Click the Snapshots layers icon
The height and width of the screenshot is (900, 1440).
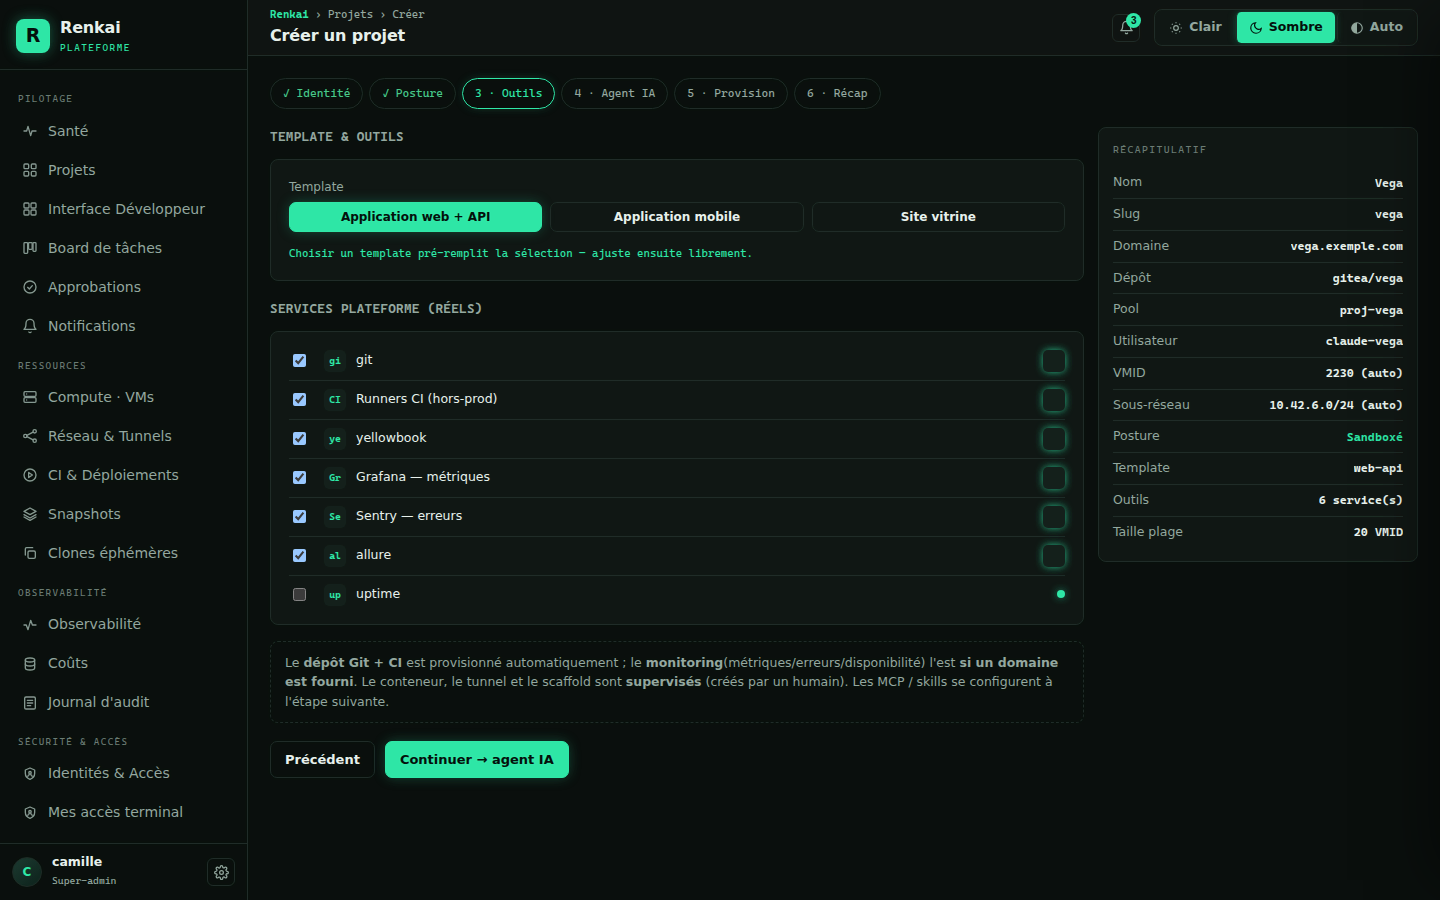point(30,514)
